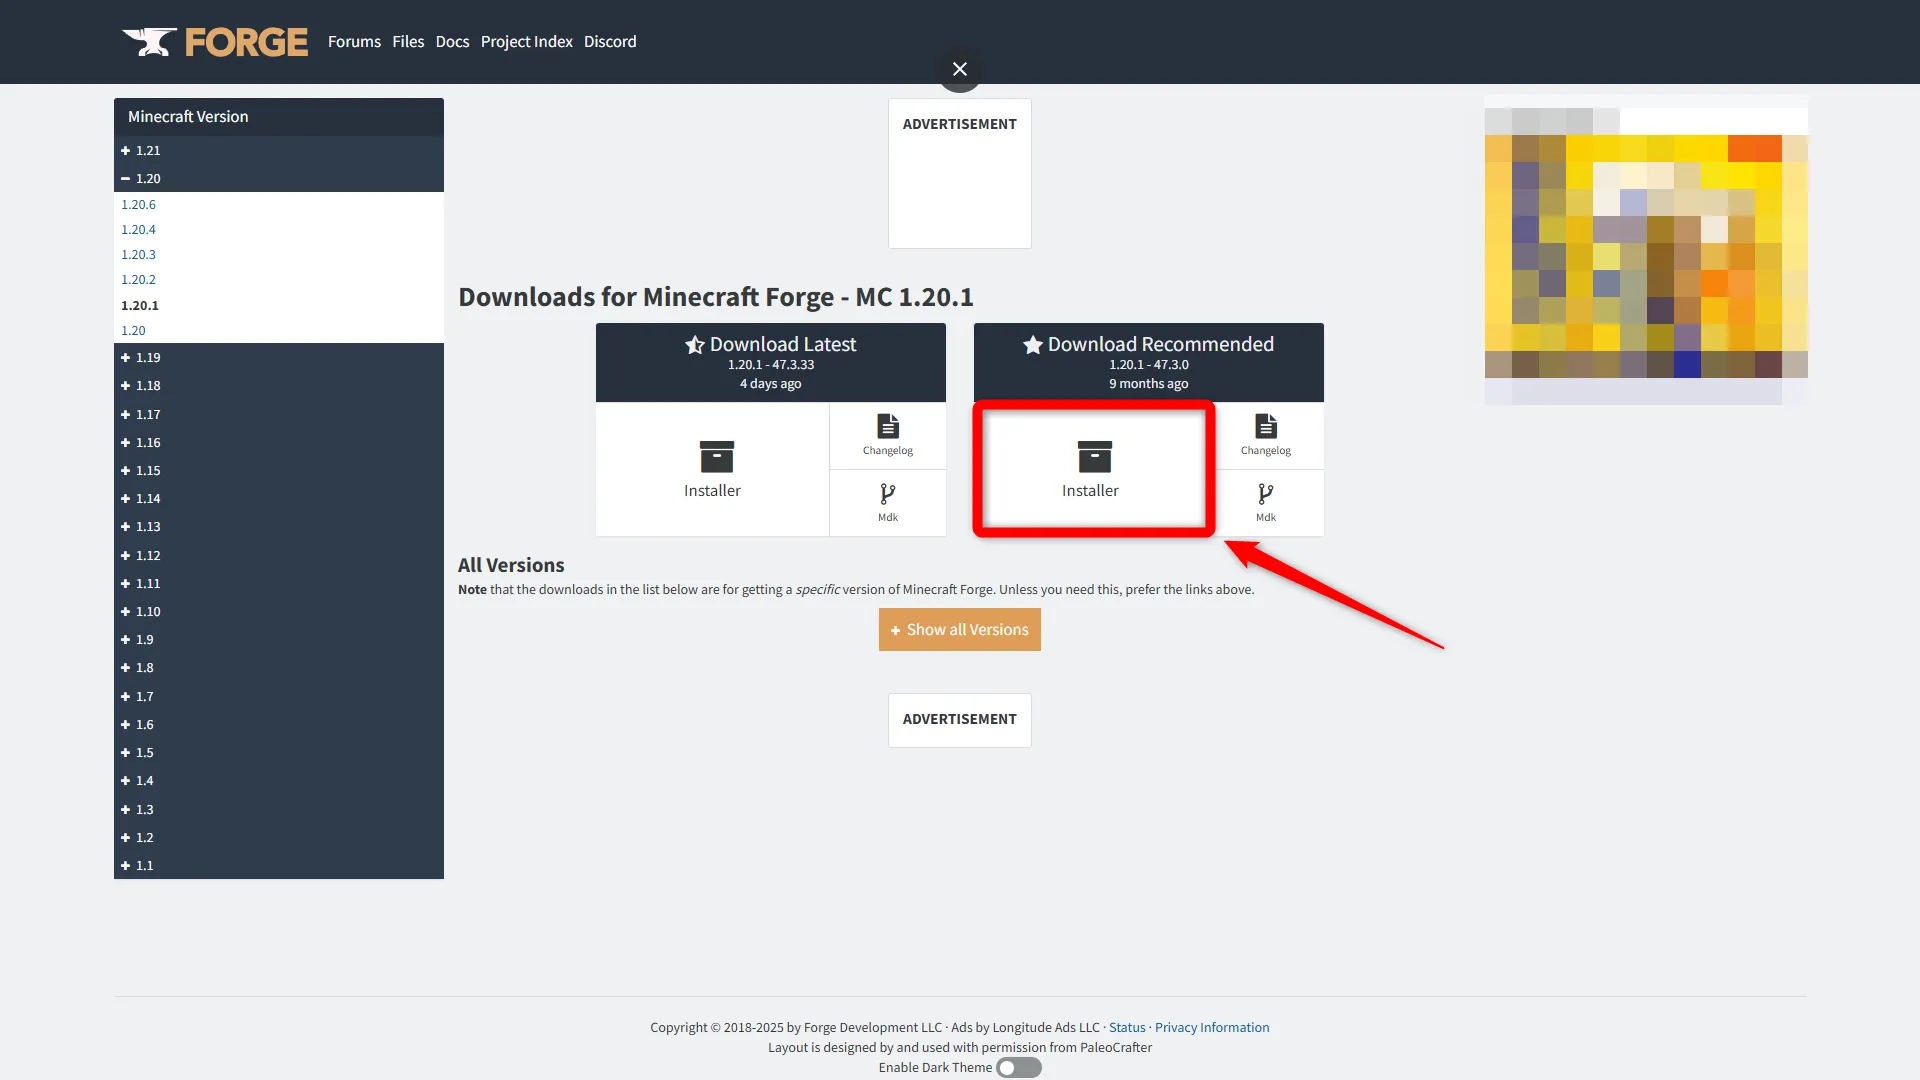Screen dimensions: 1920x1080
Task: Expand the 1.5 version group
Action: pyautogui.click(x=279, y=752)
